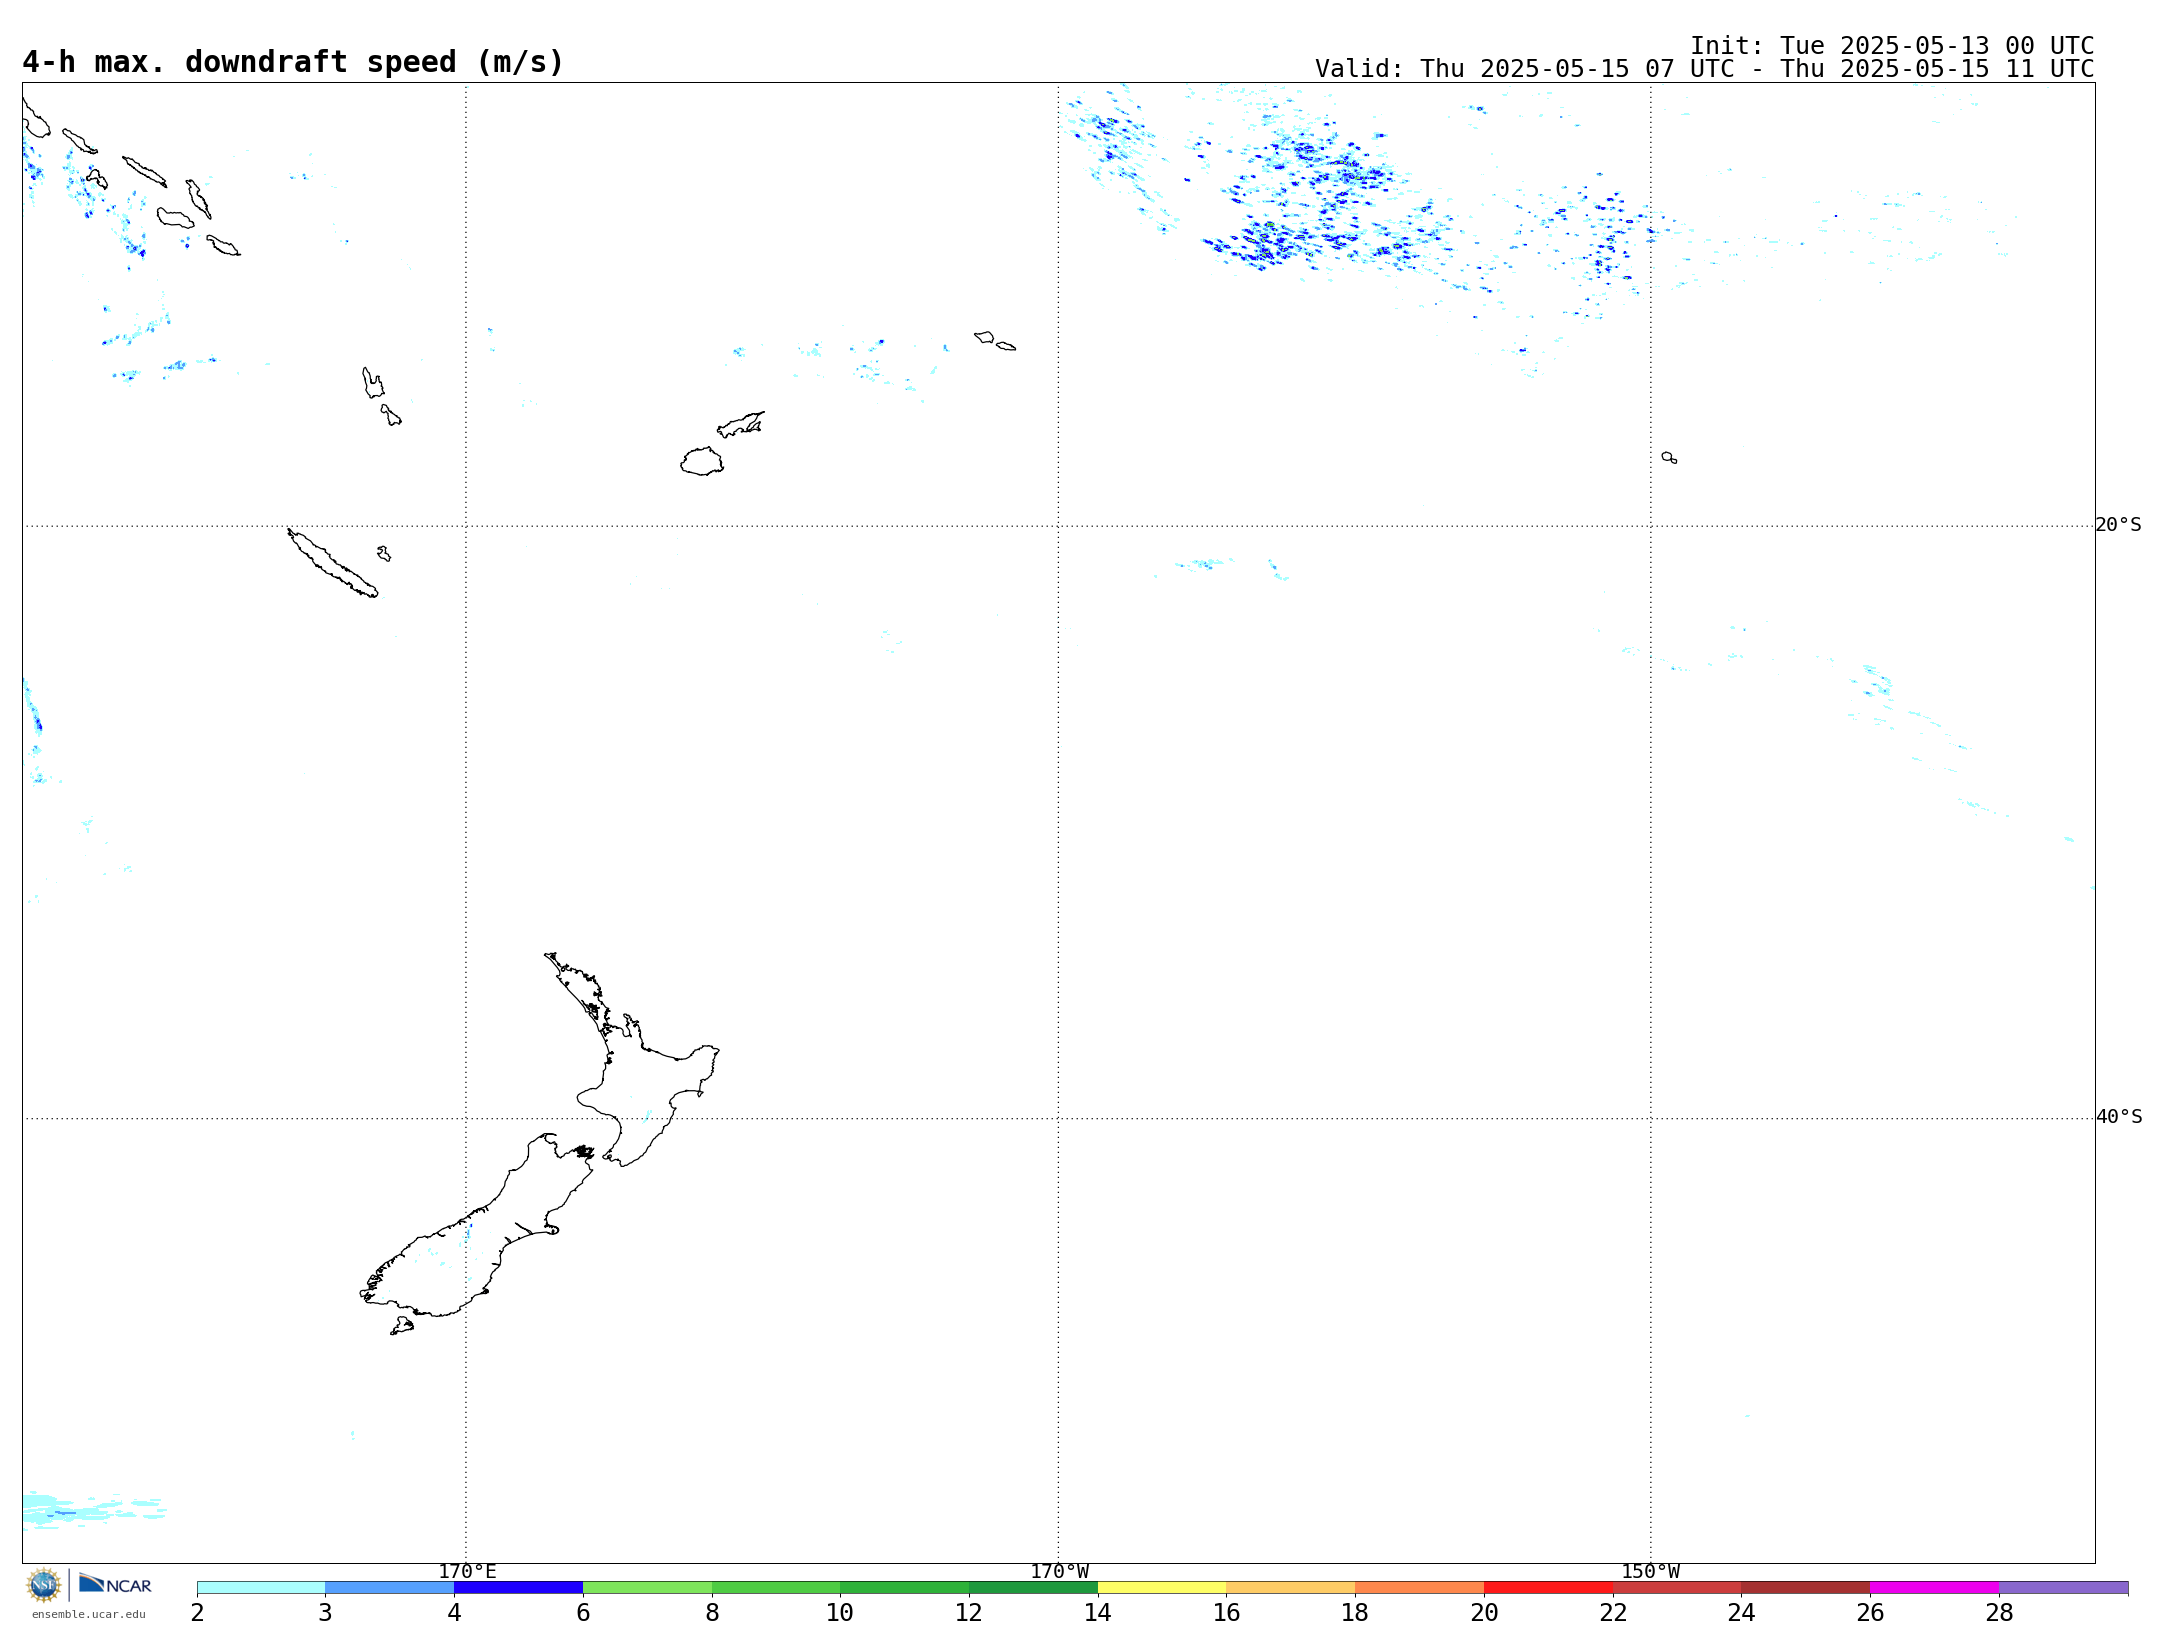Click the yellow 14-16 color swatch

tap(1162, 1587)
